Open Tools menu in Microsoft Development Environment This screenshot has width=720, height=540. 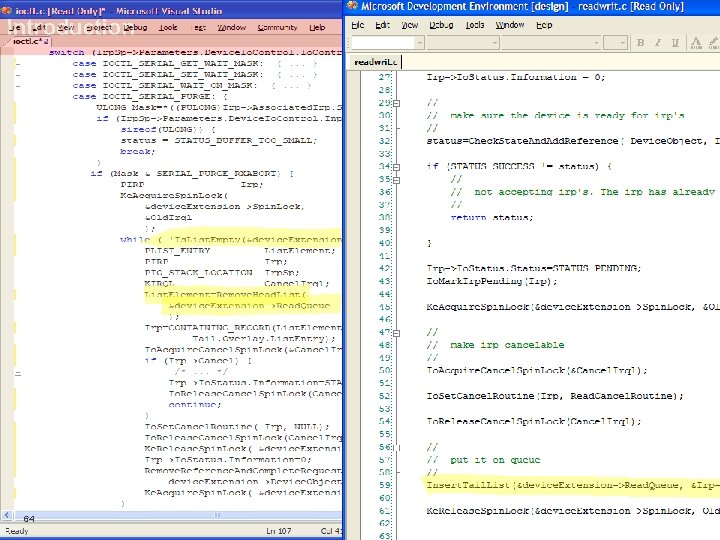[475, 25]
